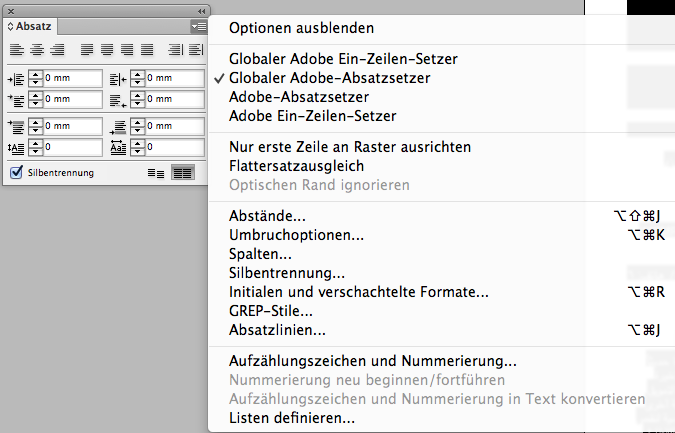Increase the left indent value
Viewport: 675px width, 433px height.
35,75
